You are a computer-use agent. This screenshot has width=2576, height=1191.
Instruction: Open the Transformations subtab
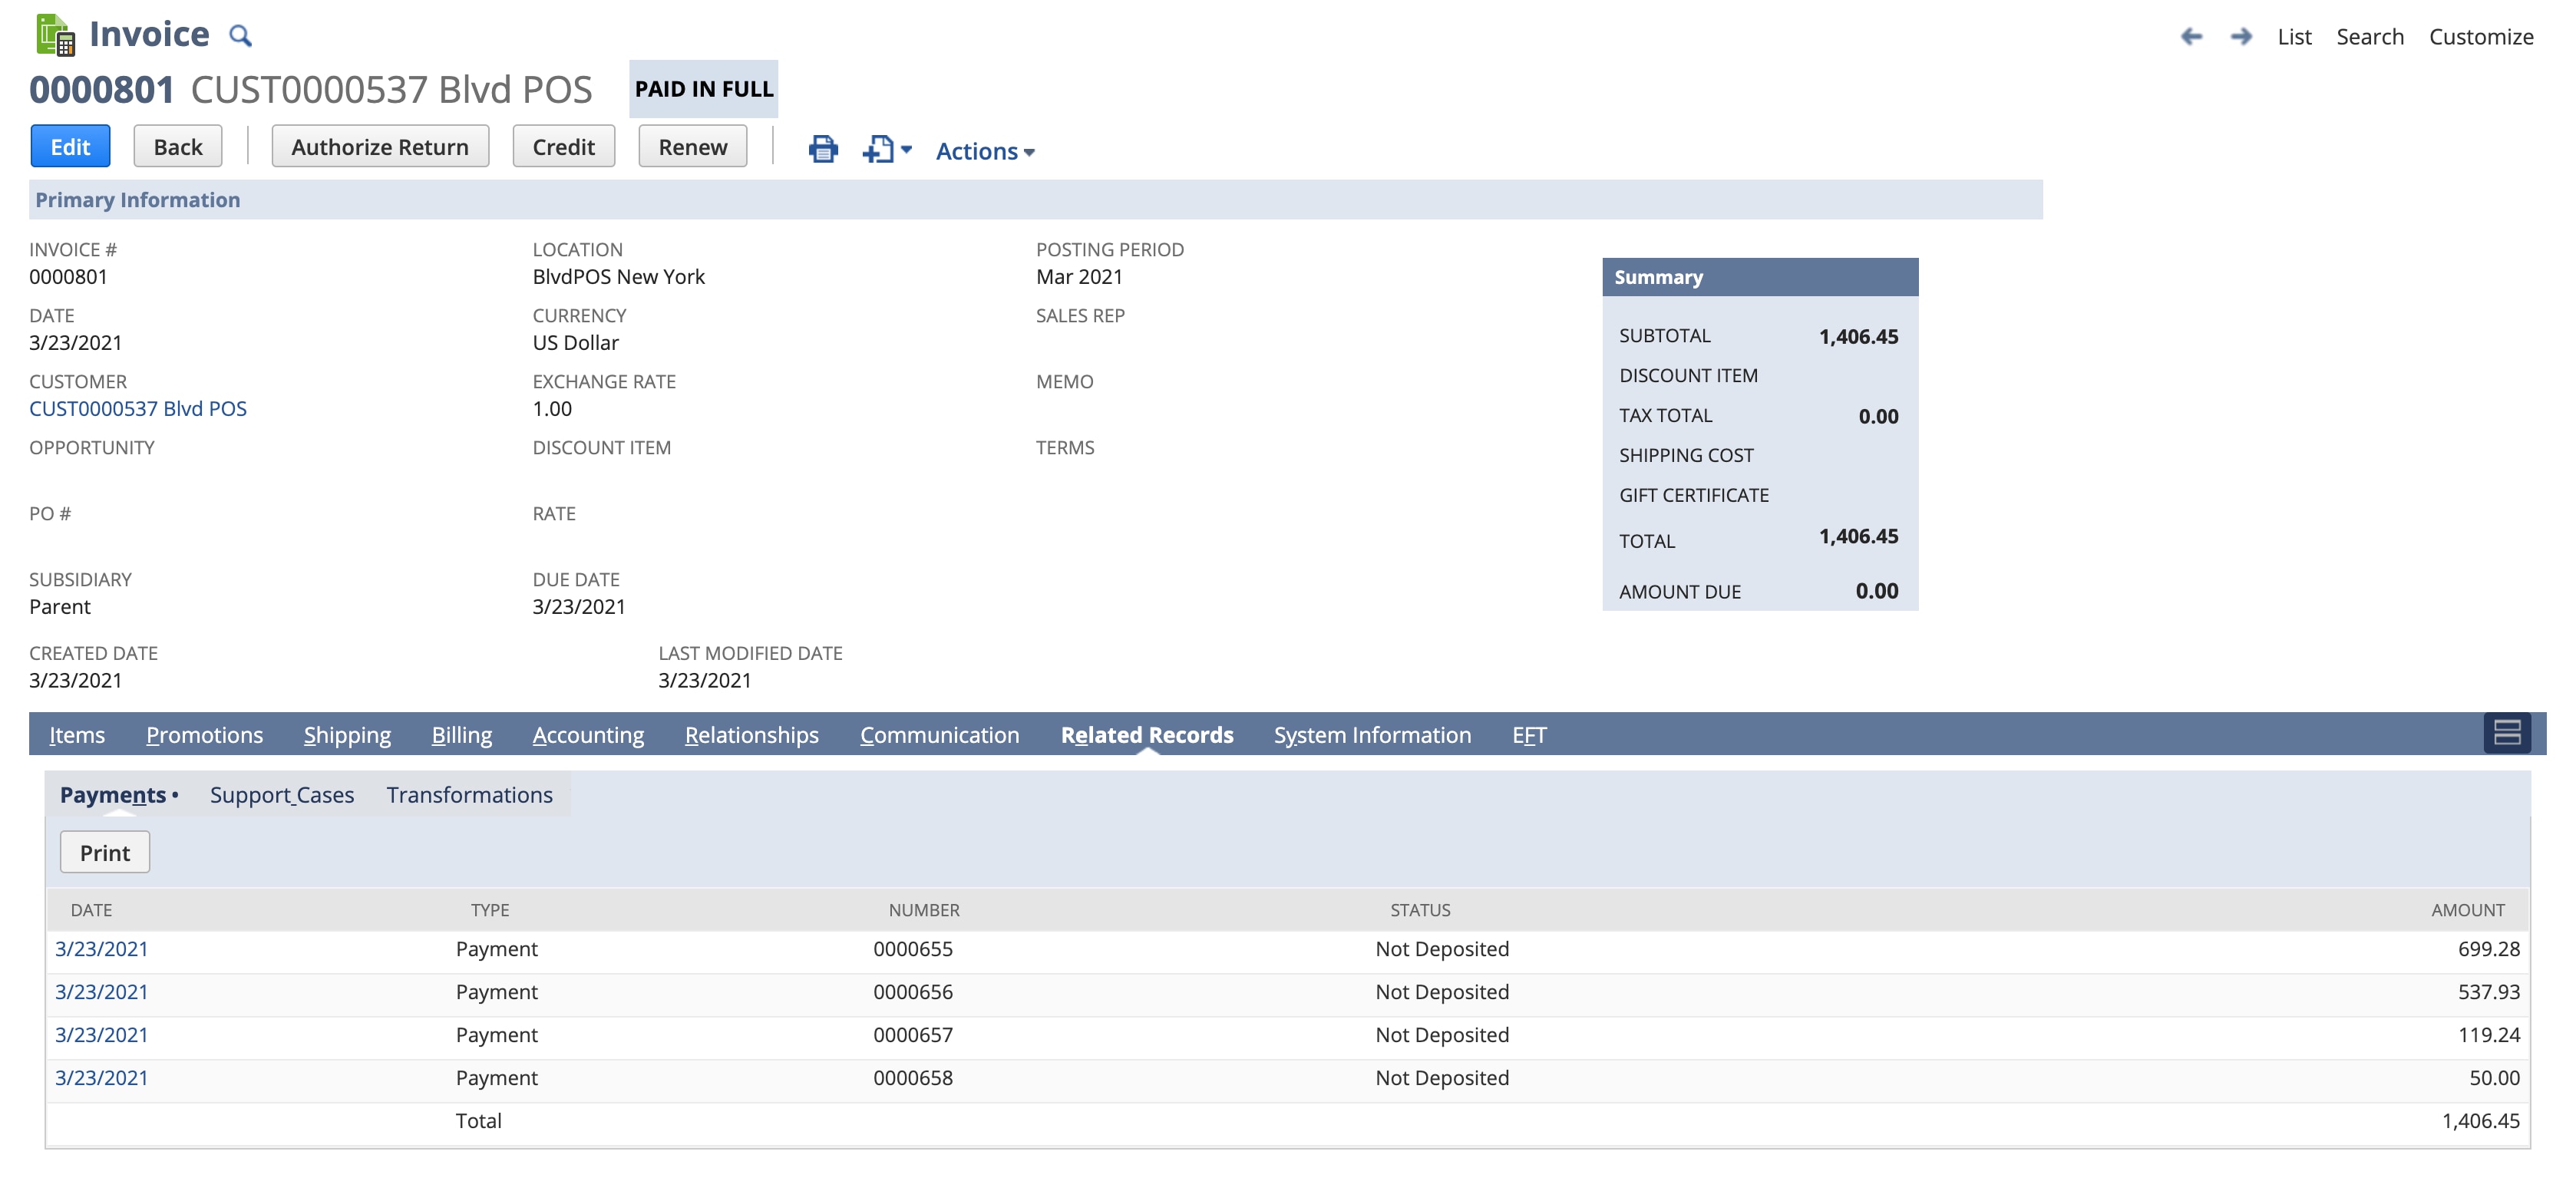469,795
